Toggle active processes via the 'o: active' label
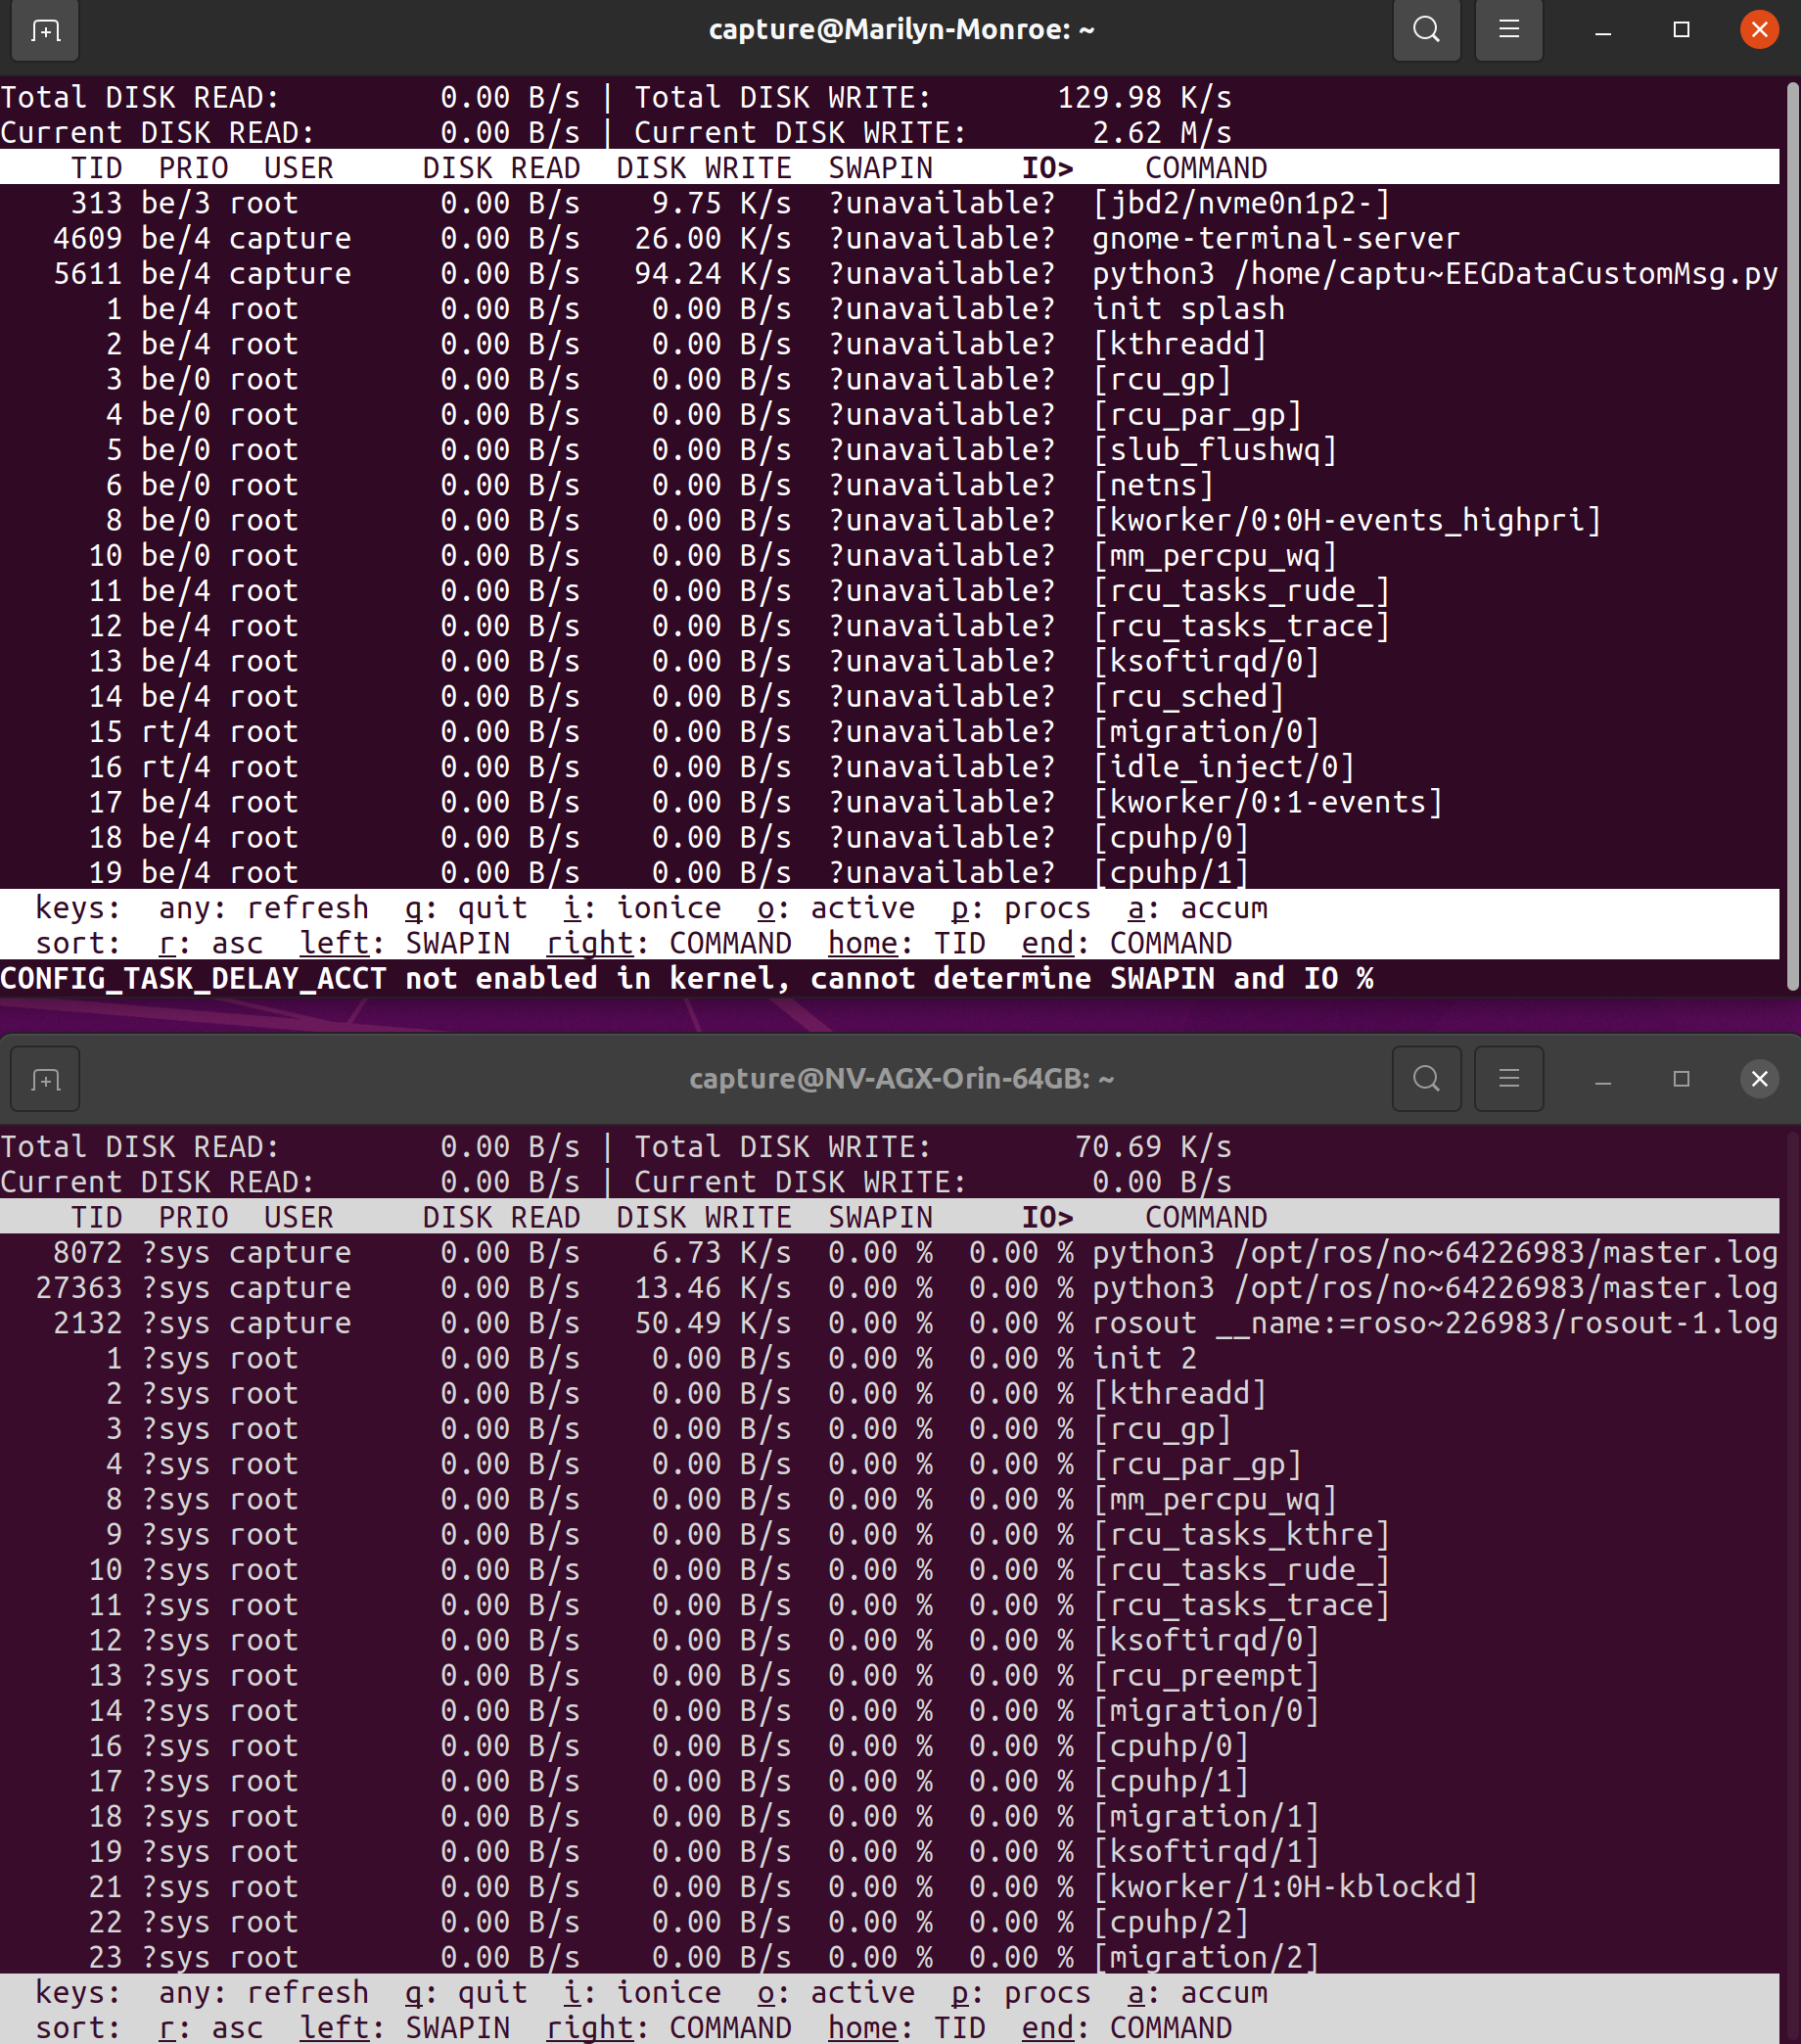 coord(835,908)
